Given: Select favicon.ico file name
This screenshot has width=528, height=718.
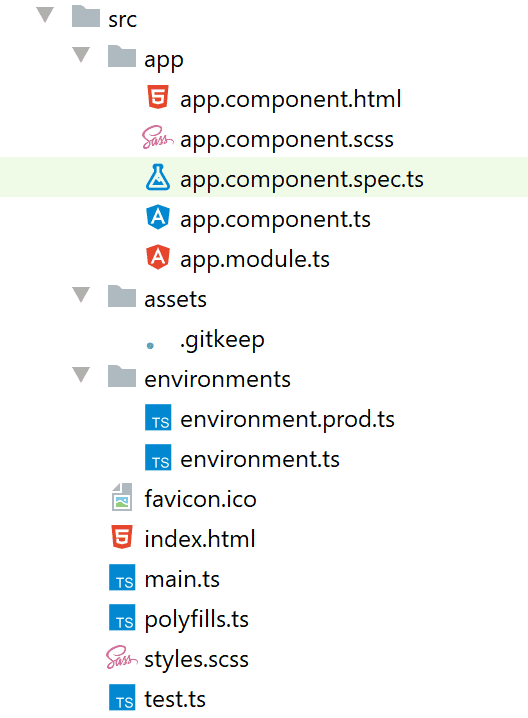Looking at the screenshot, I should click(201, 499).
